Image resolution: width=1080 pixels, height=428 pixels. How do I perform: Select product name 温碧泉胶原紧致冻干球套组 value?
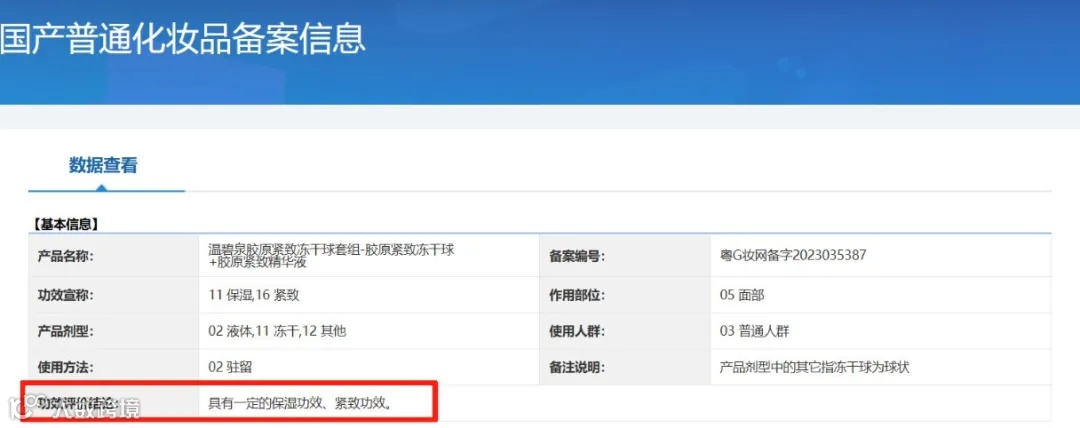331,256
